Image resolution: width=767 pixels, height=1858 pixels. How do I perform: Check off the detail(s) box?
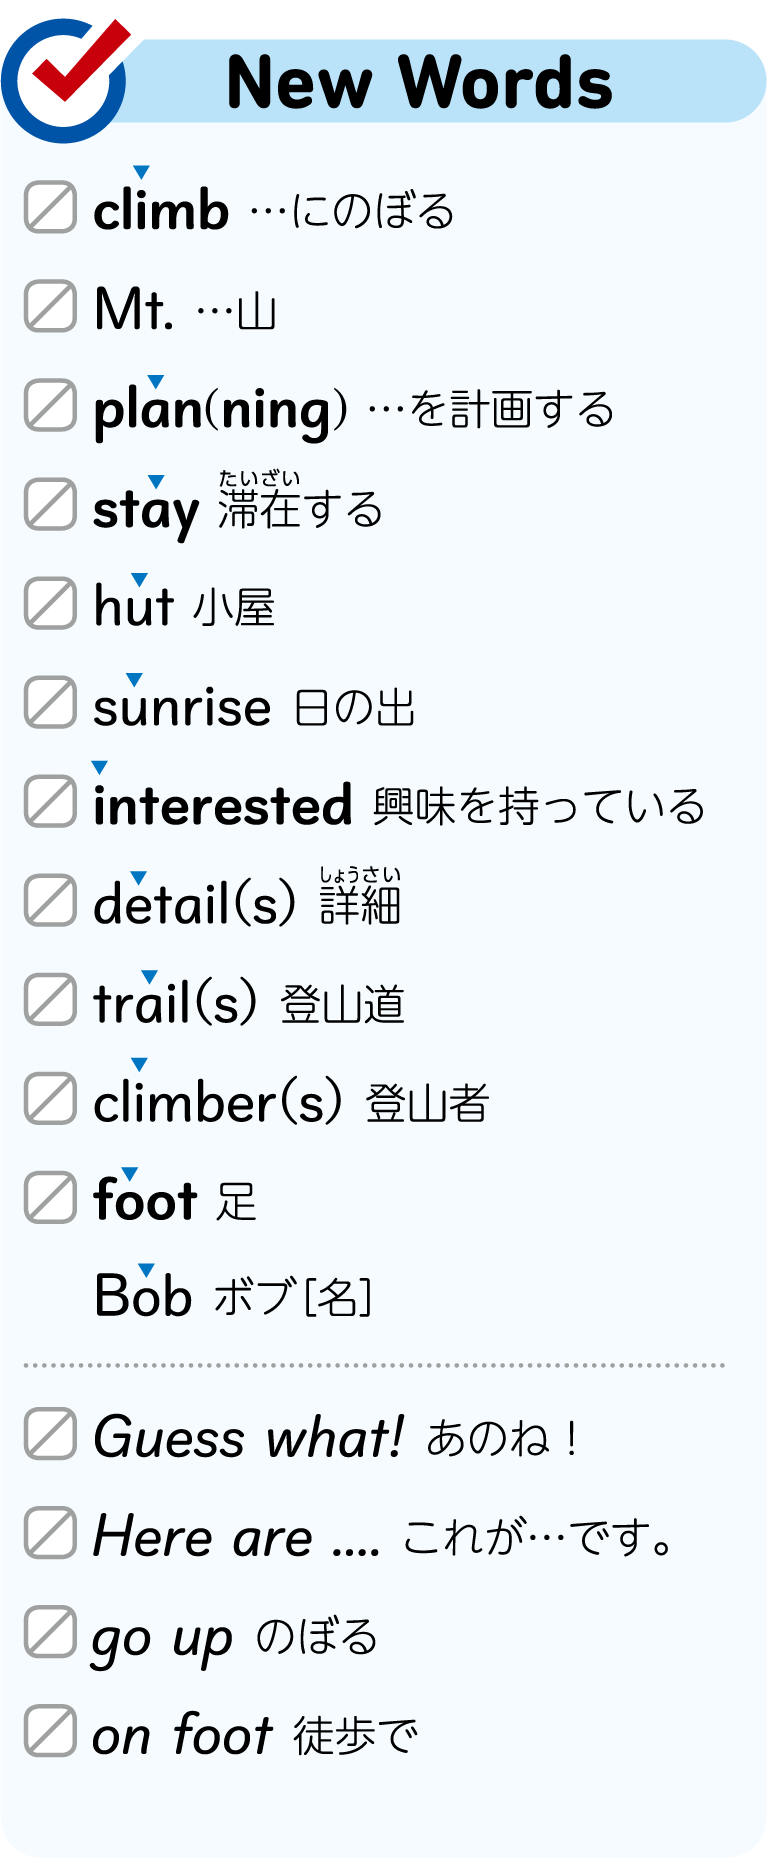[x=50, y=900]
